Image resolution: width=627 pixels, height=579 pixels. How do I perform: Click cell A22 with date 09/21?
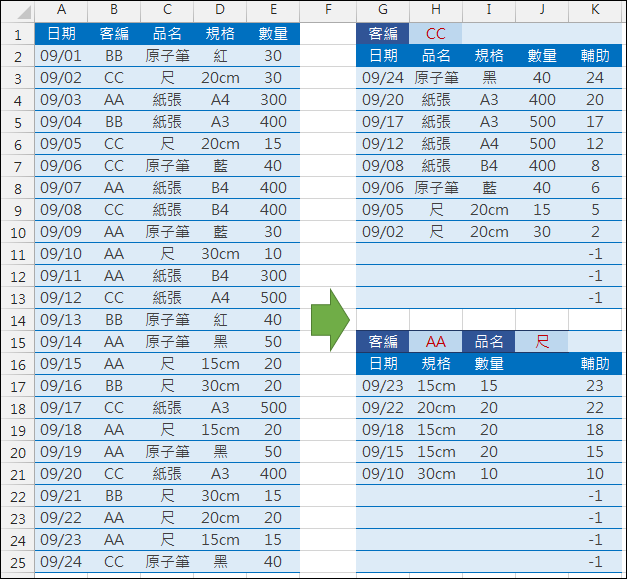click(x=61, y=495)
